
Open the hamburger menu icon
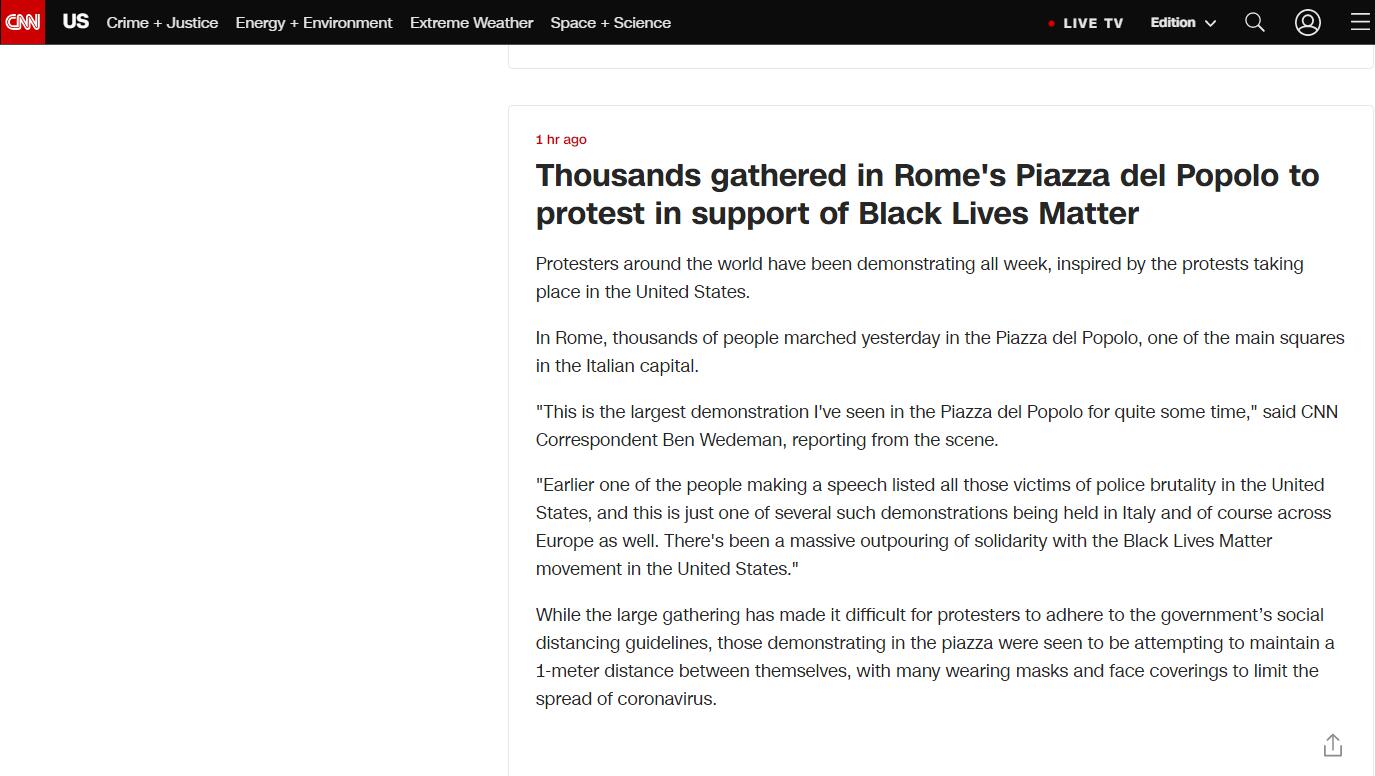click(1360, 22)
